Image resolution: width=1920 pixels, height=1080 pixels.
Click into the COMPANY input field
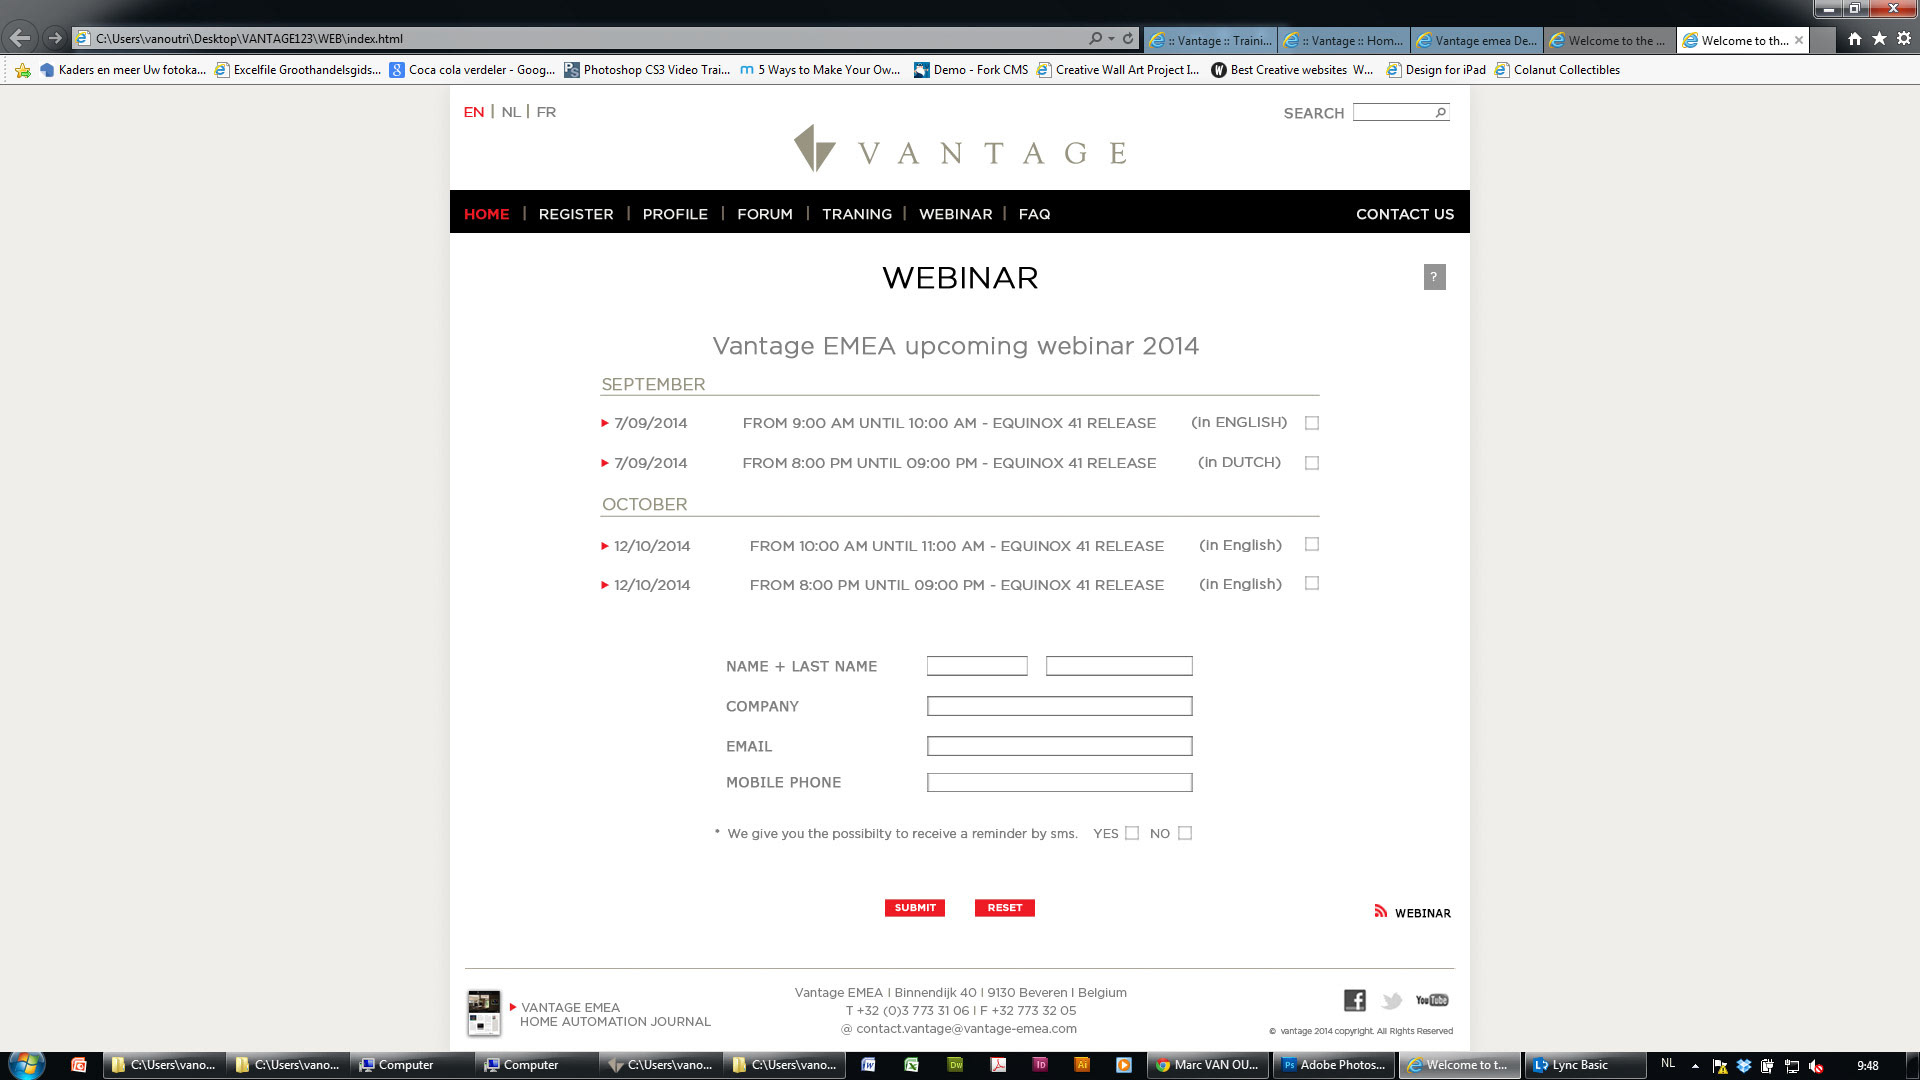pyautogui.click(x=1059, y=706)
